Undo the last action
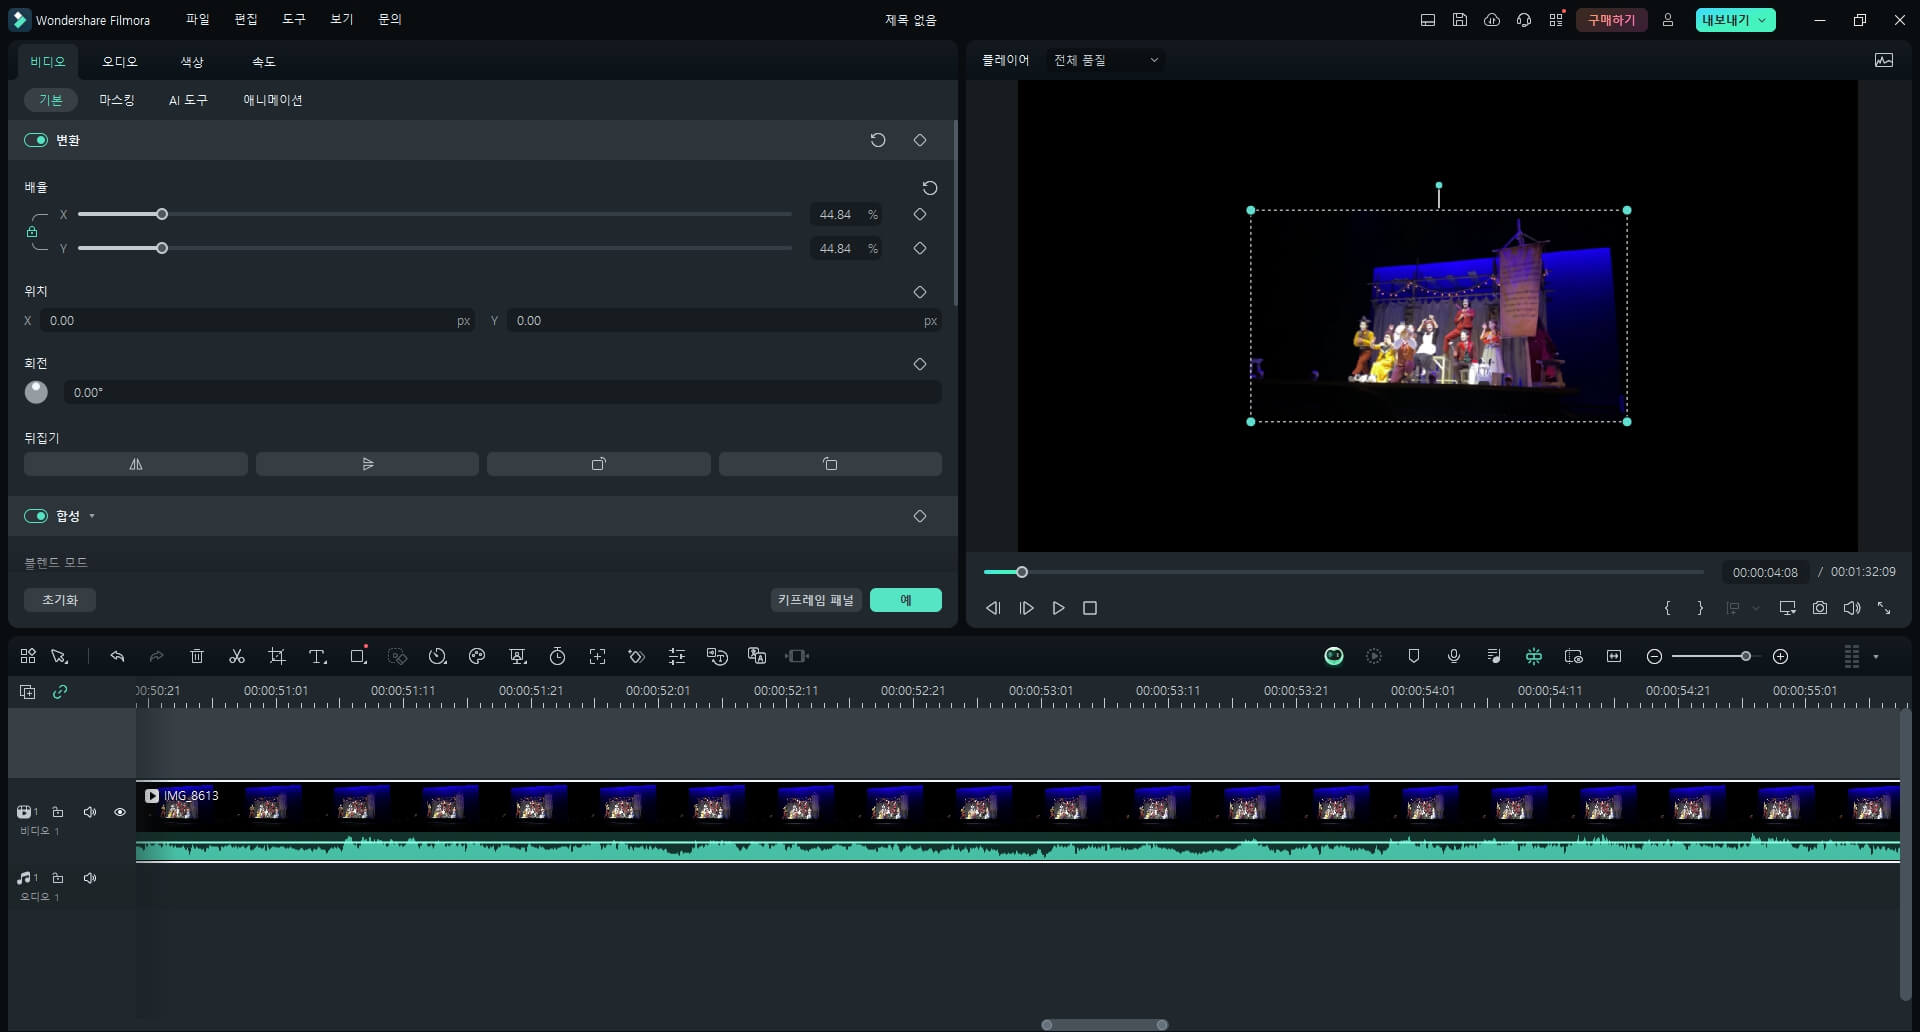This screenshot has height=1032, width=1920. (117, 656)
